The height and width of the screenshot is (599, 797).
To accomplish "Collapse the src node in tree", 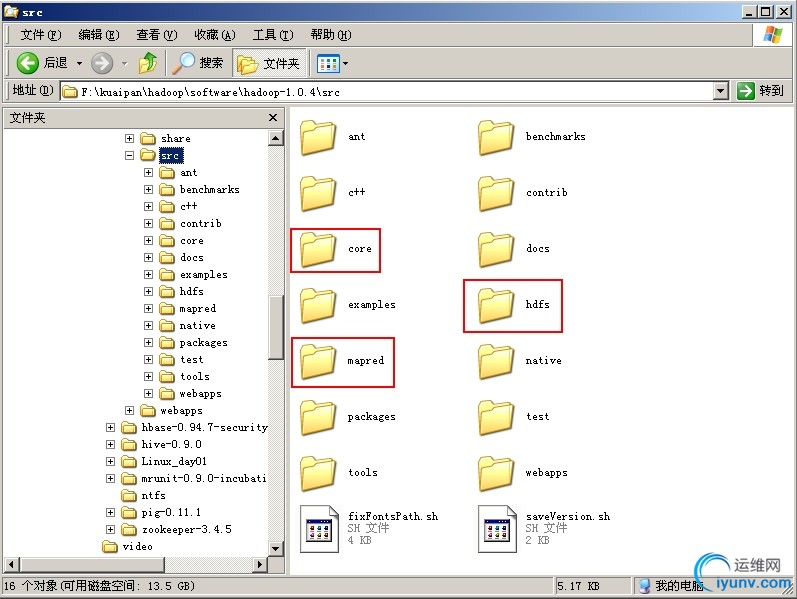I will [129, 155].
